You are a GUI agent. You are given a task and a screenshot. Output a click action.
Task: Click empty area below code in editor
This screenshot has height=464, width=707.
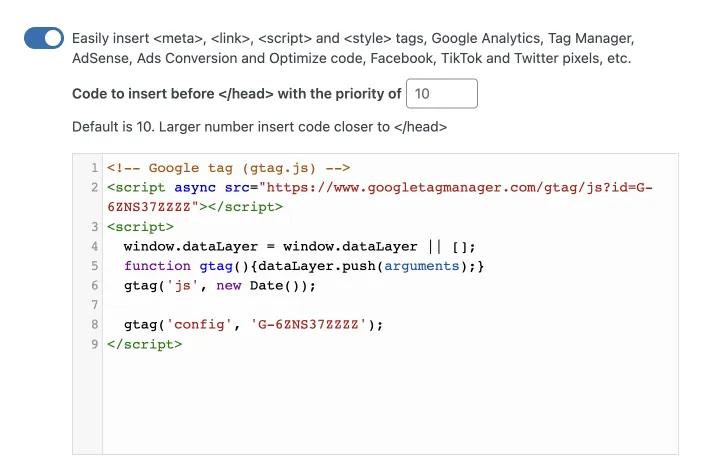(x=390, y=404)
